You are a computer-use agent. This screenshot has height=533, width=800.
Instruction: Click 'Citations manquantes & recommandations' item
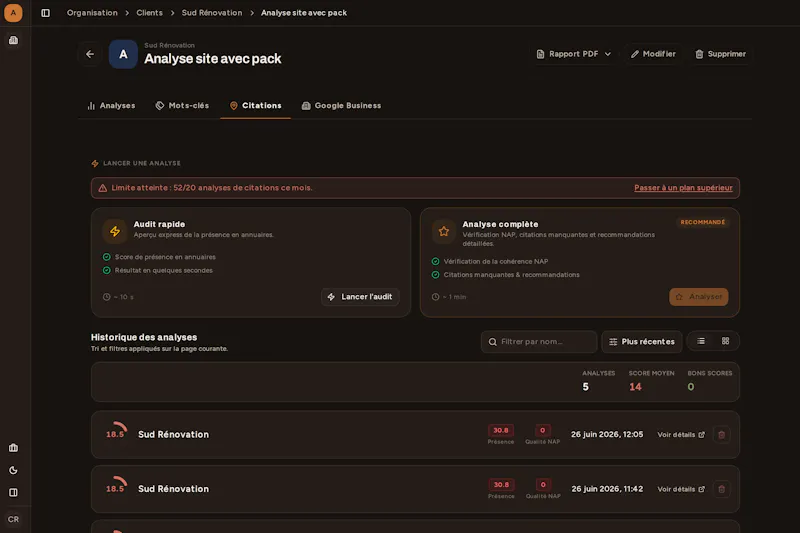click(506, 274)
